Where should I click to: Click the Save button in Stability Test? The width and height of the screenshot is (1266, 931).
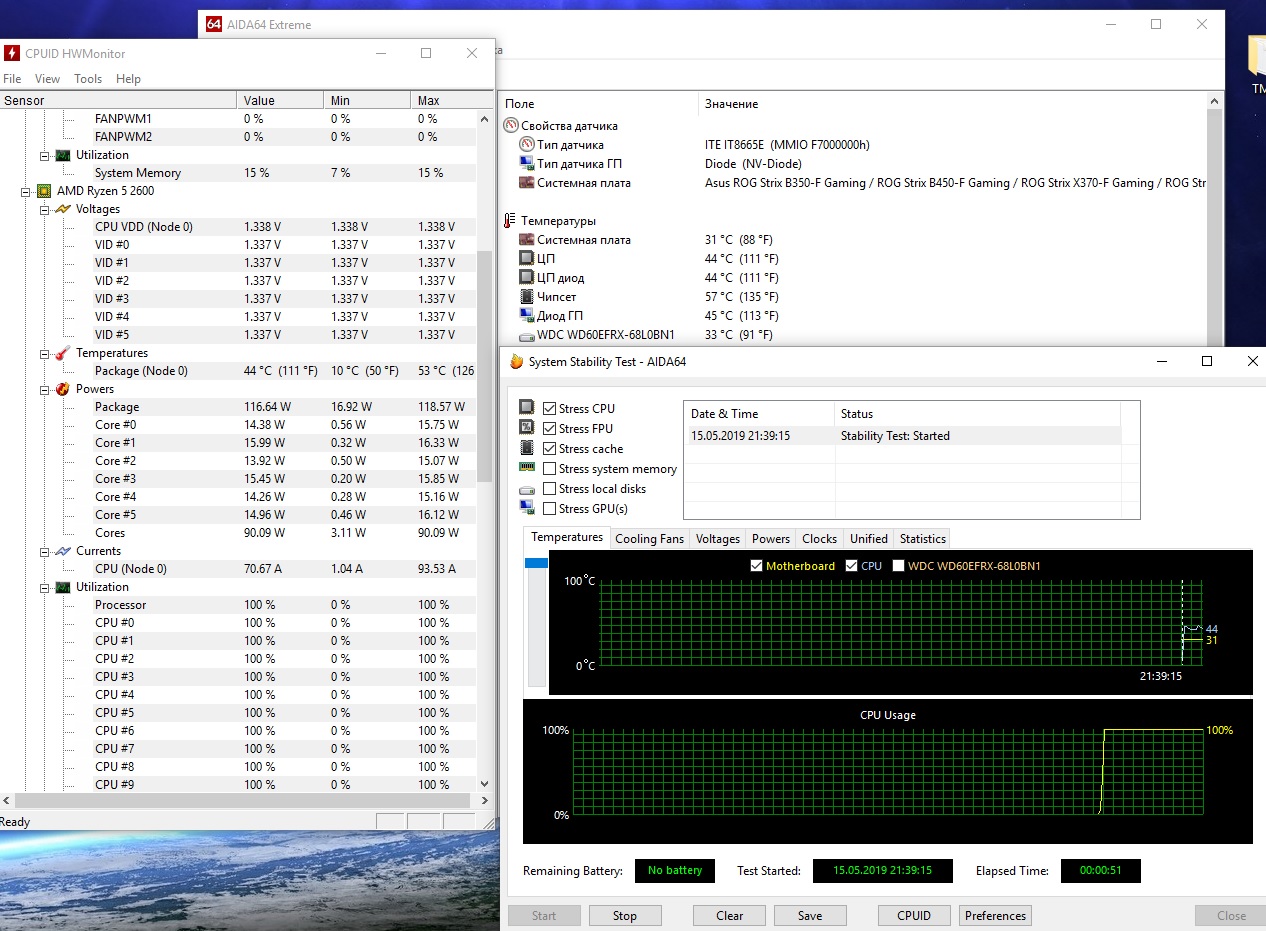(810, 915)
